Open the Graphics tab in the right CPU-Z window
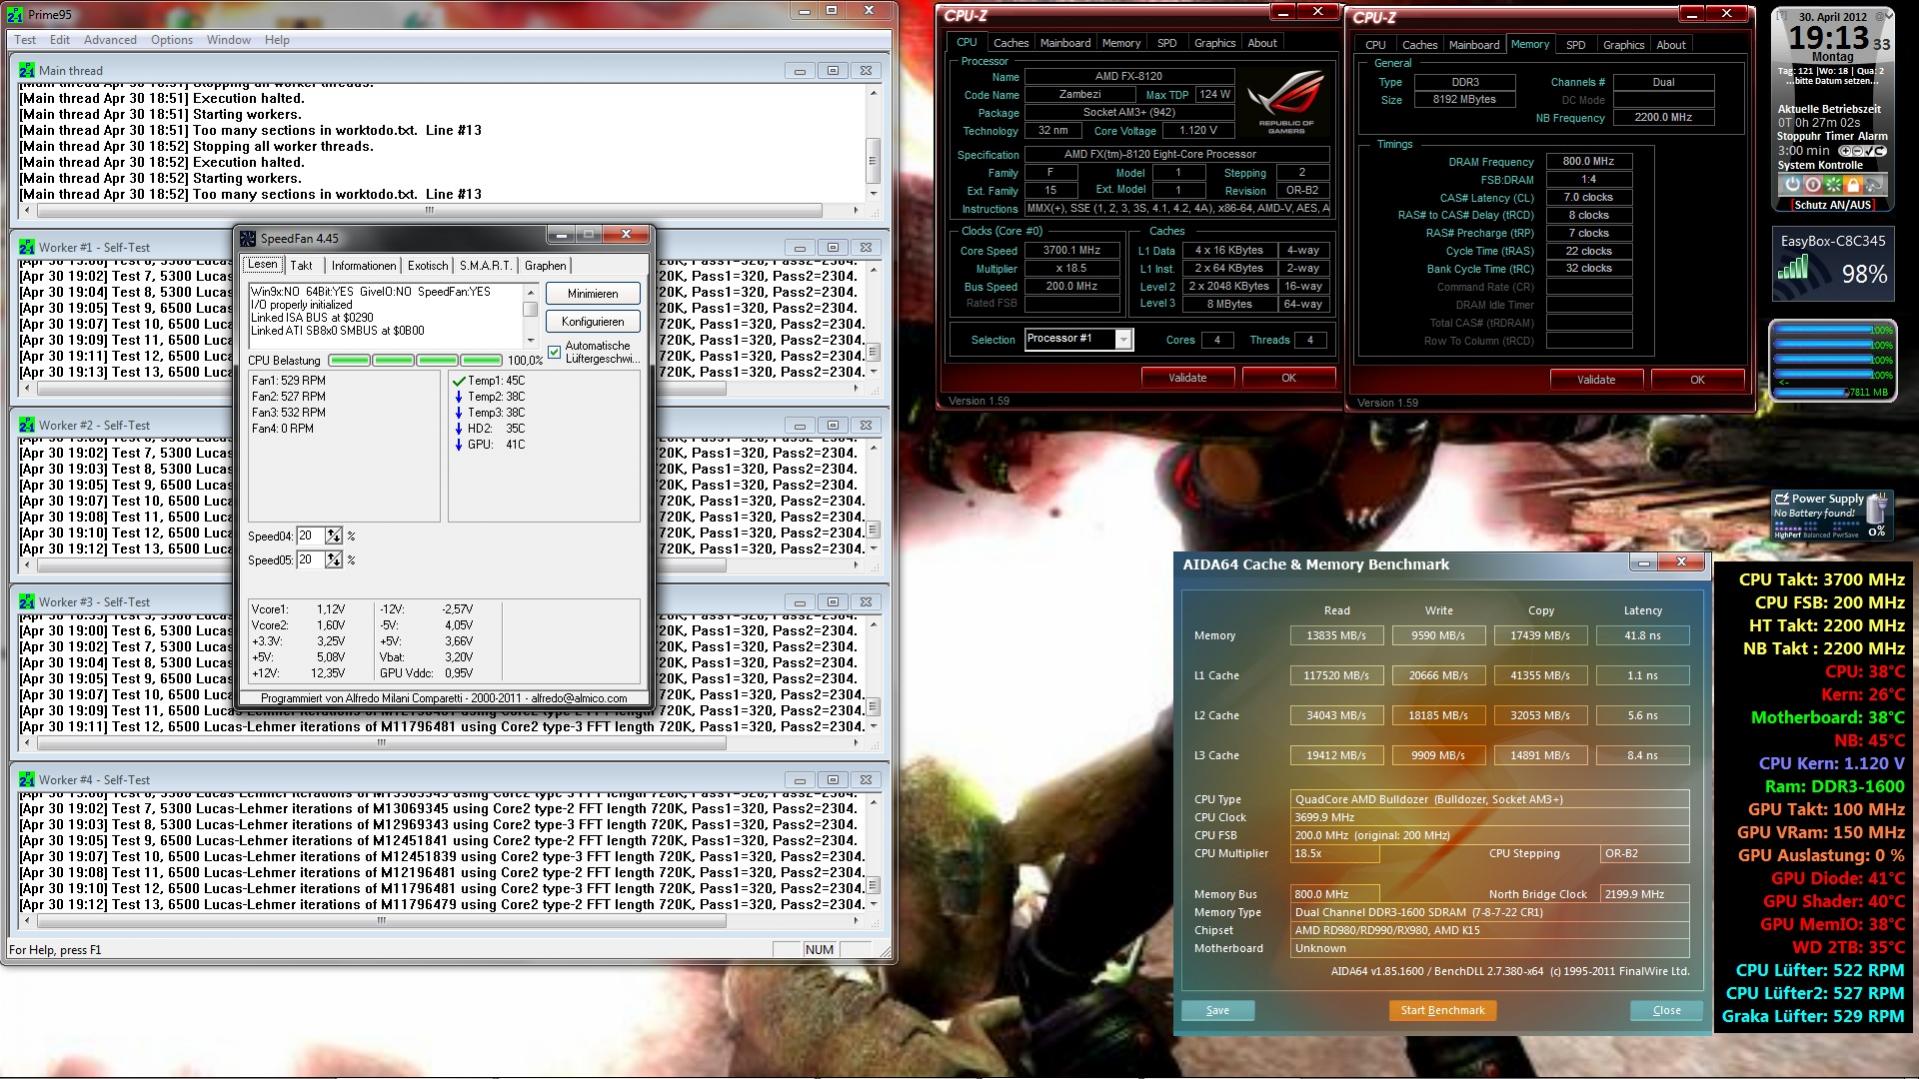 pyautogui.click(x=1623, y=45)
